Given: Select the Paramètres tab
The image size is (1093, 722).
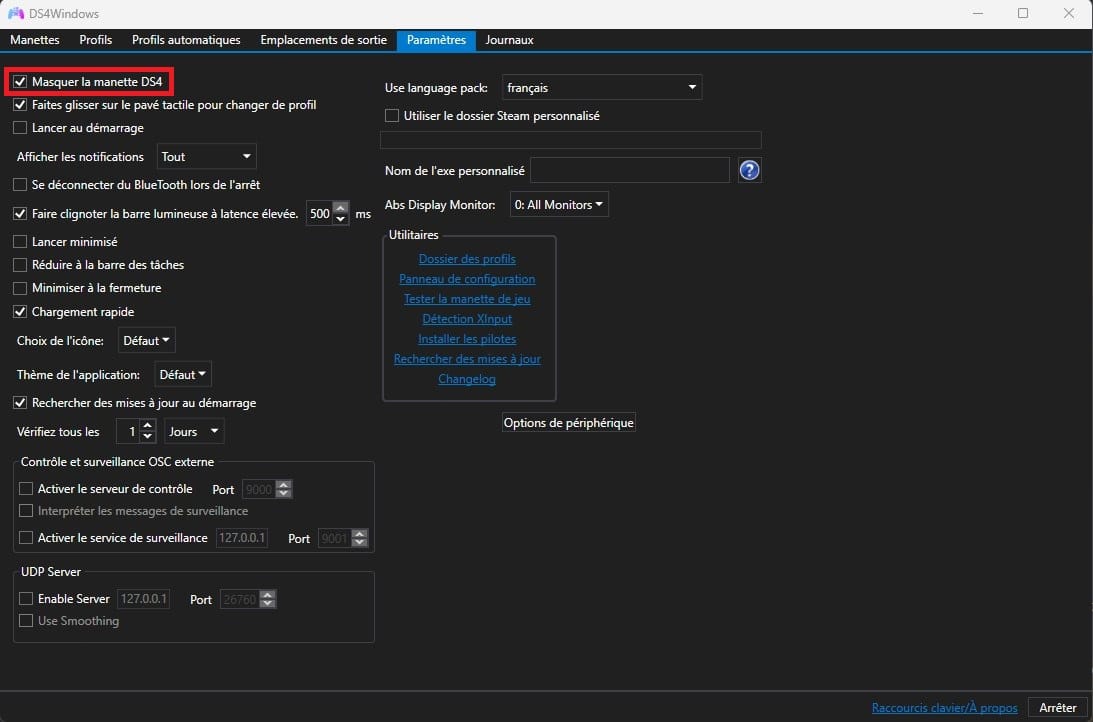Looking at the screenshot, I should click(436, 40).
